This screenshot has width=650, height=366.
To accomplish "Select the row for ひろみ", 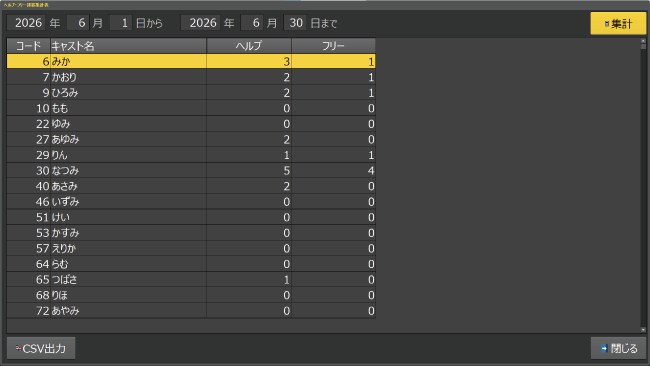I will (191, 92).
